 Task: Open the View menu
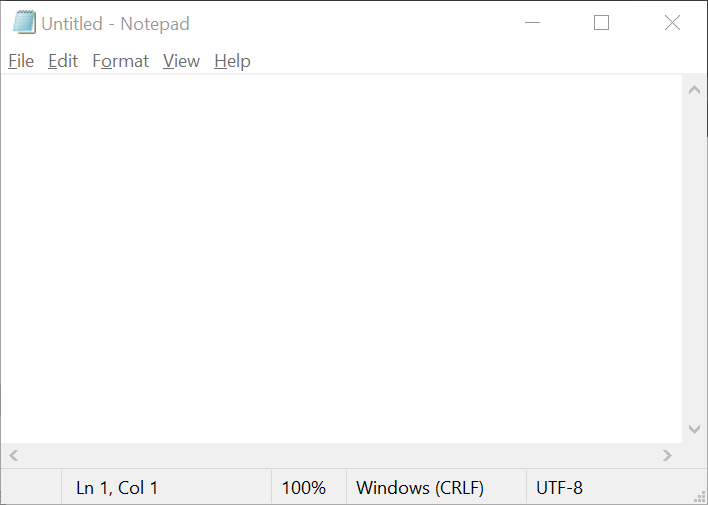point(182,61)
